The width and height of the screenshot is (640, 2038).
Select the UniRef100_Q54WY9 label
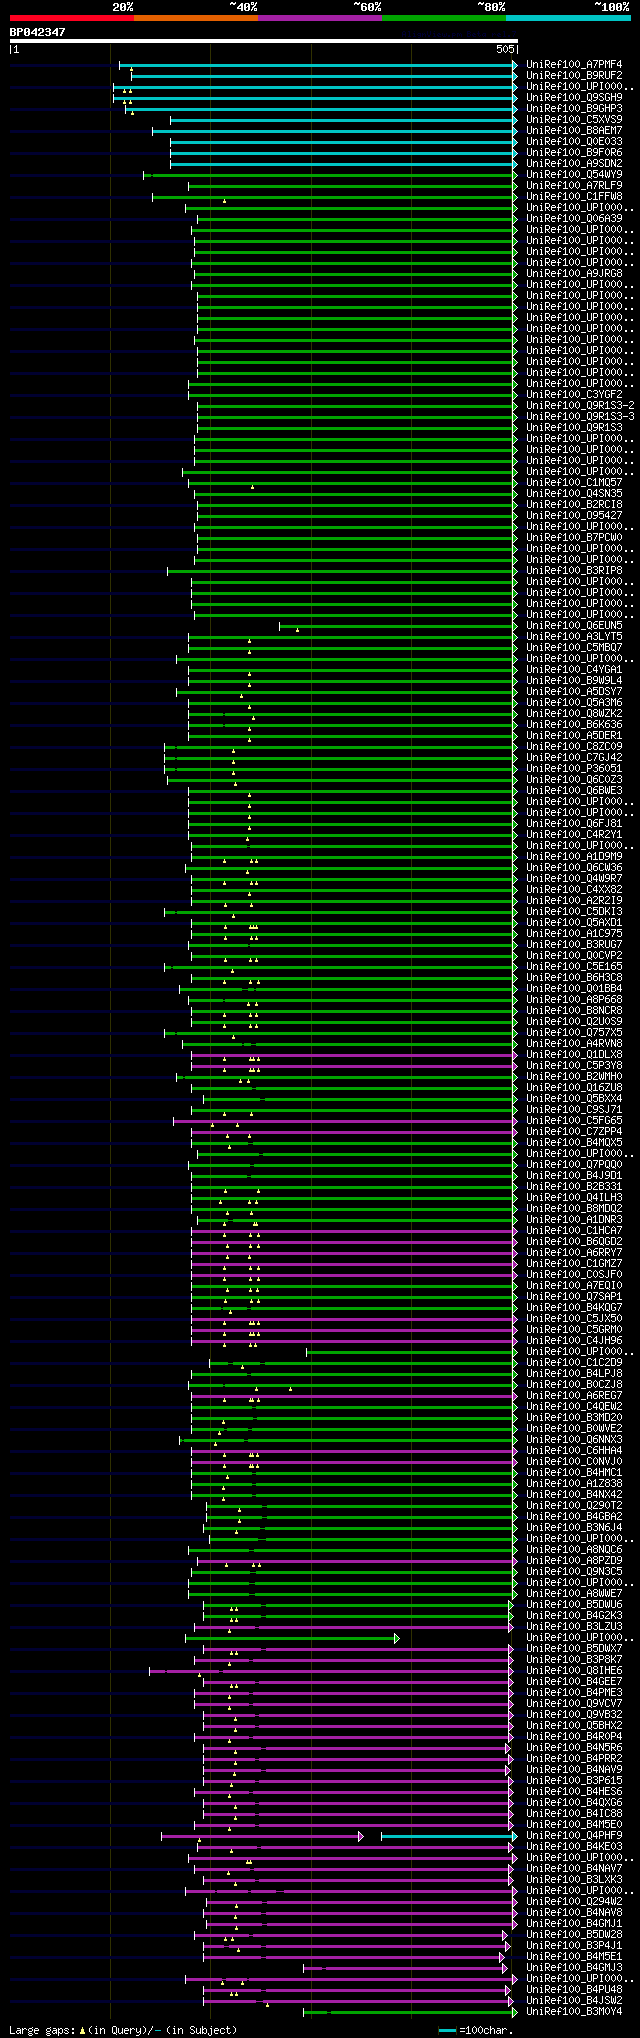574,175
